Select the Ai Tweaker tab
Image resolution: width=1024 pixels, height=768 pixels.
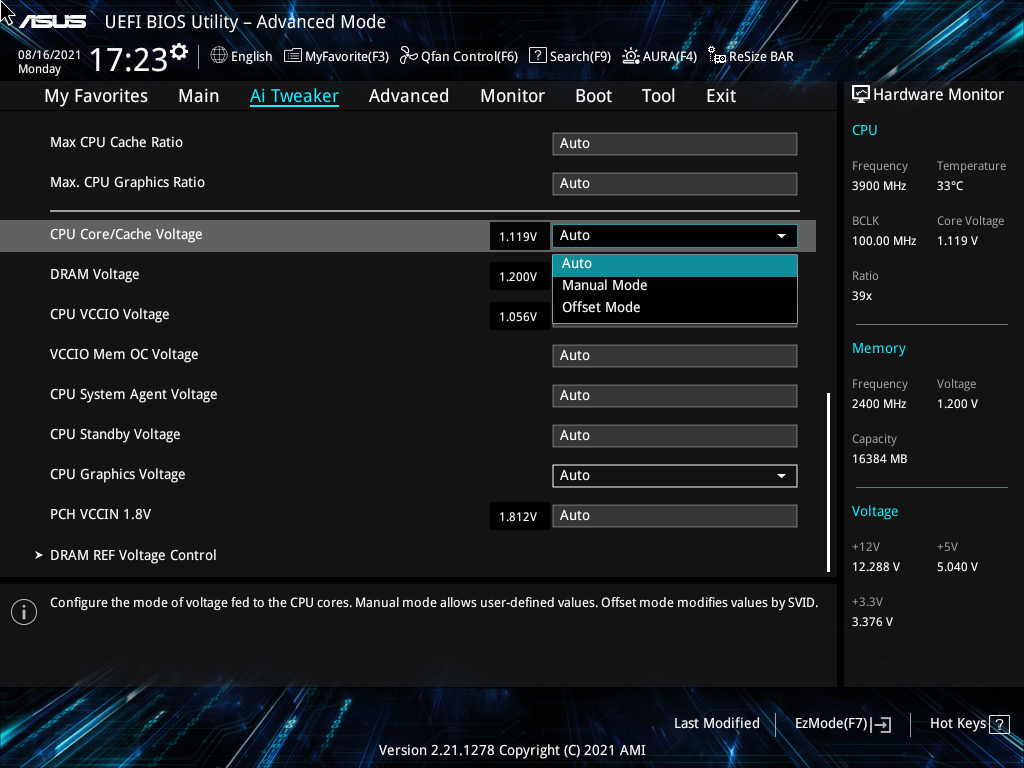coord(294,96)
